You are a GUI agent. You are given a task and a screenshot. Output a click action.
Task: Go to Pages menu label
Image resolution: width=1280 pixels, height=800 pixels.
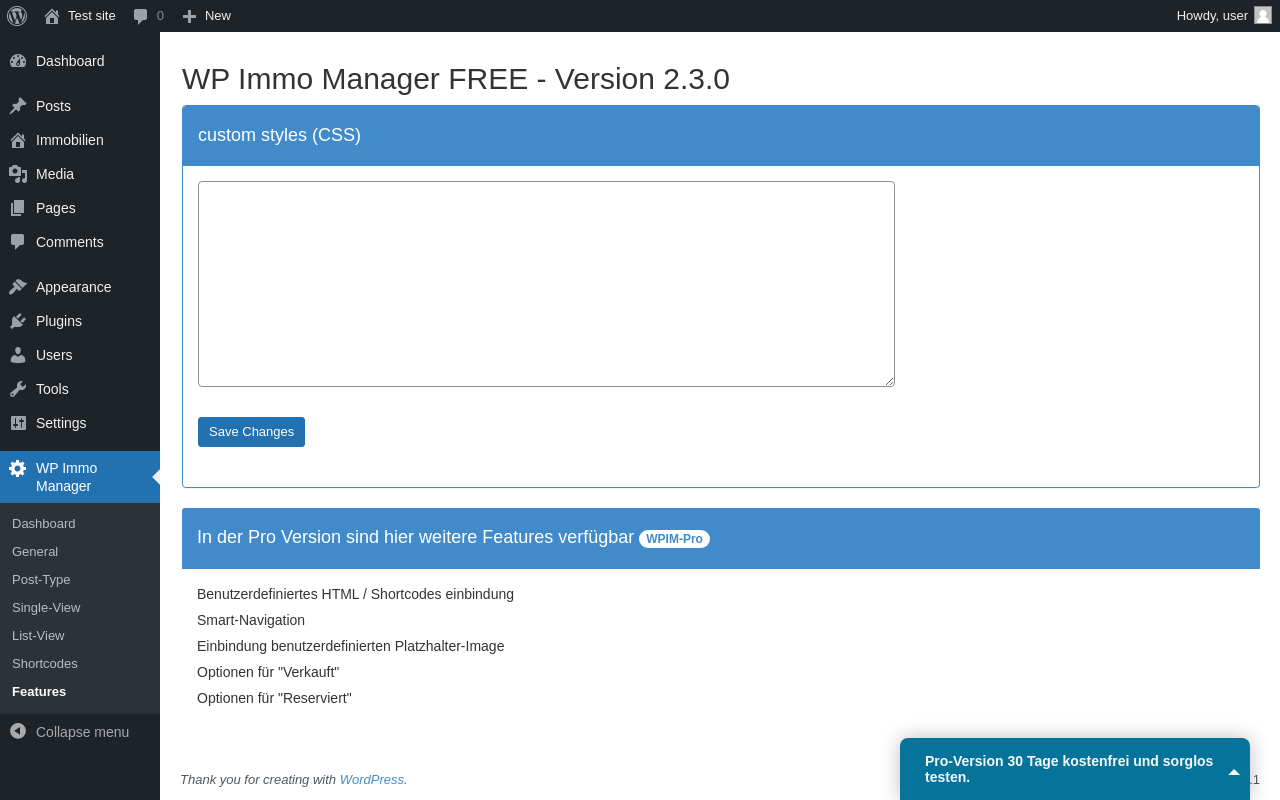tap(56, 208)
